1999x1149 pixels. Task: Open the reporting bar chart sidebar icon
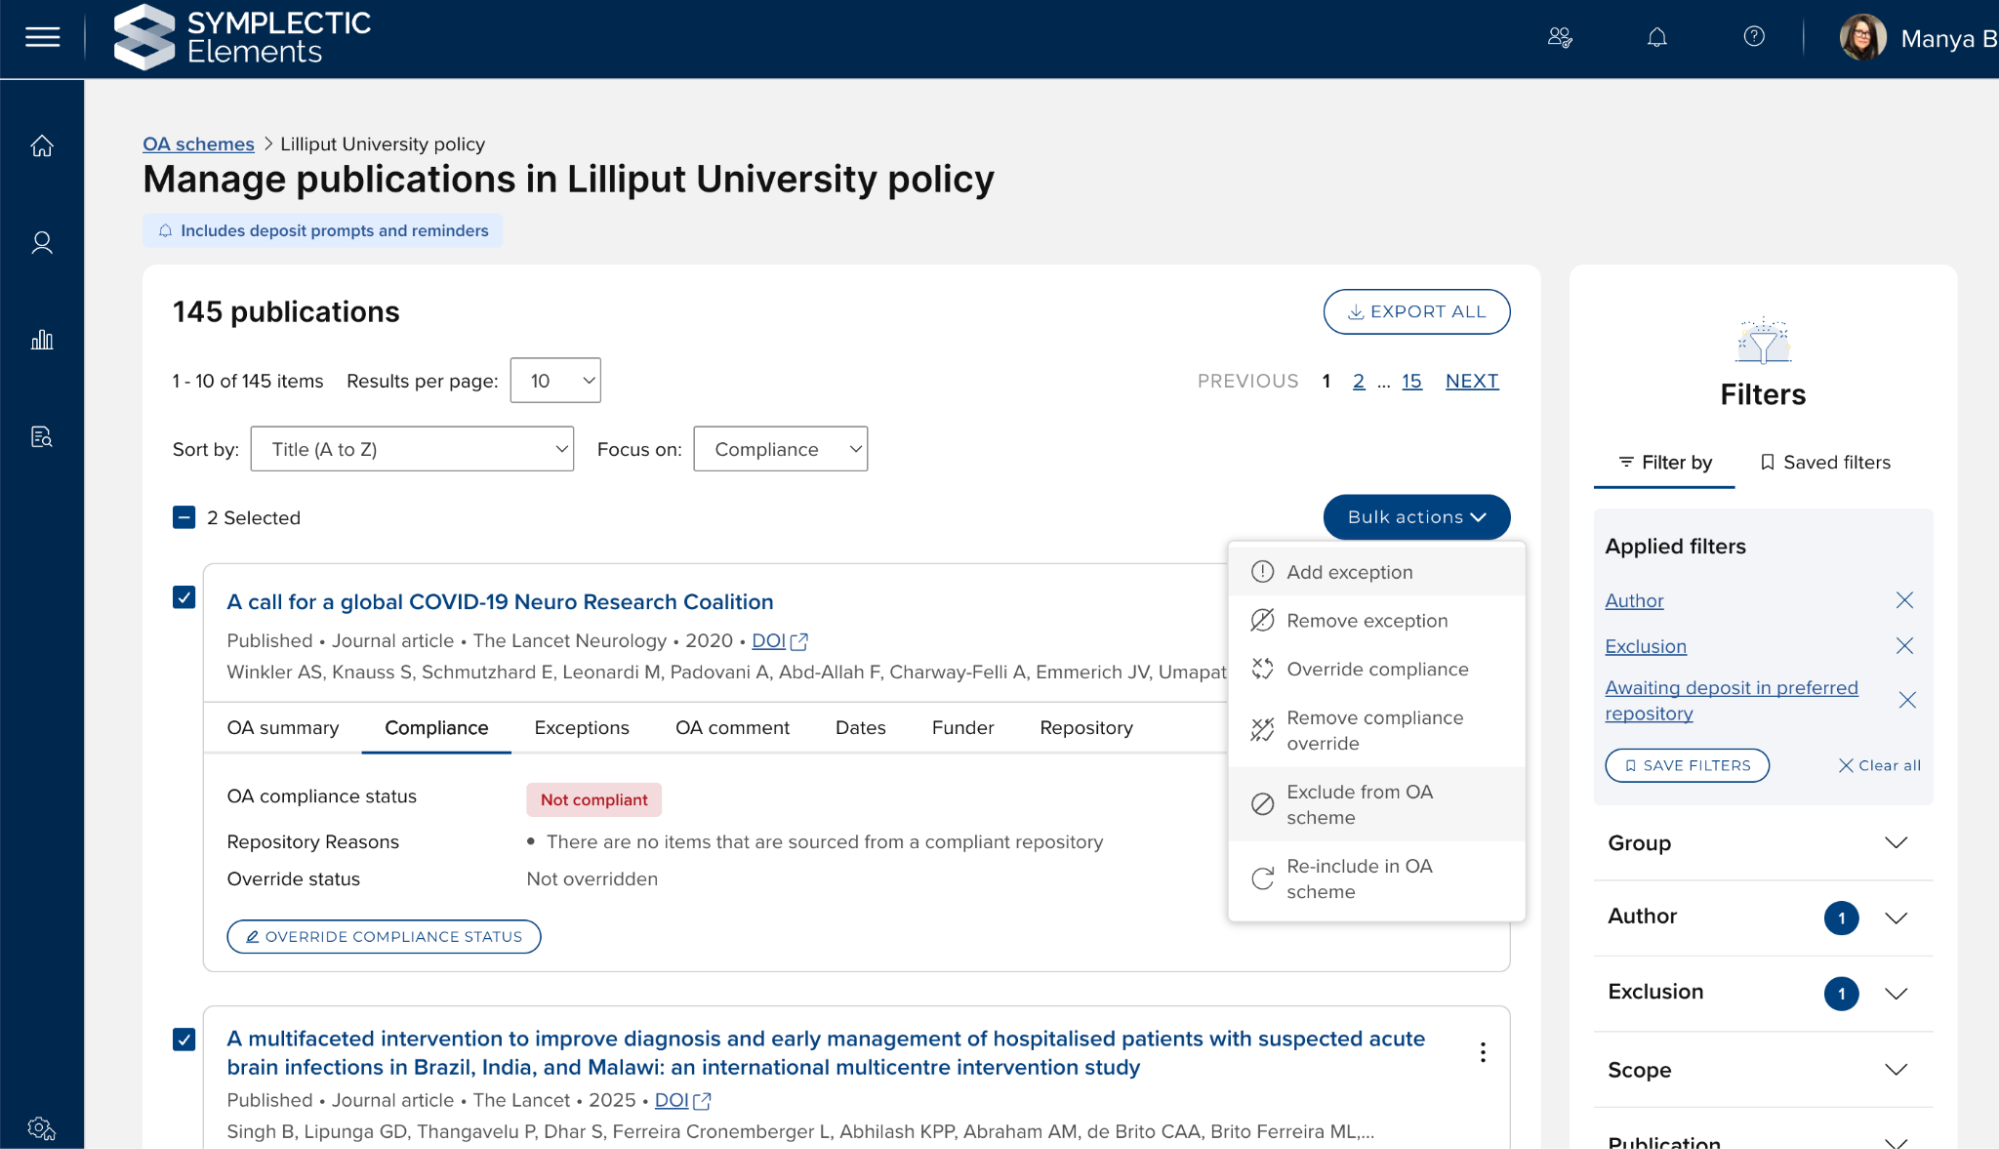coord(42,340)
